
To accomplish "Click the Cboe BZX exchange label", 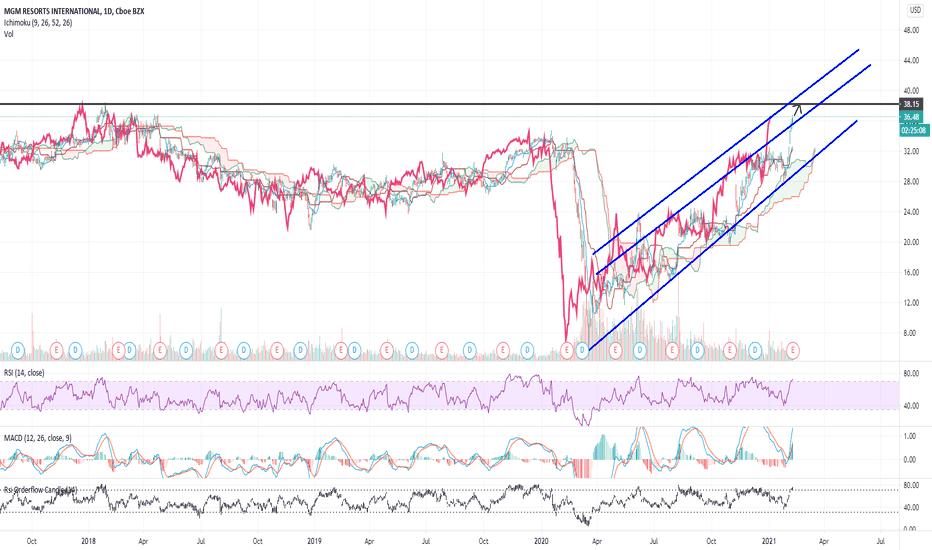I will pos(130,11).
